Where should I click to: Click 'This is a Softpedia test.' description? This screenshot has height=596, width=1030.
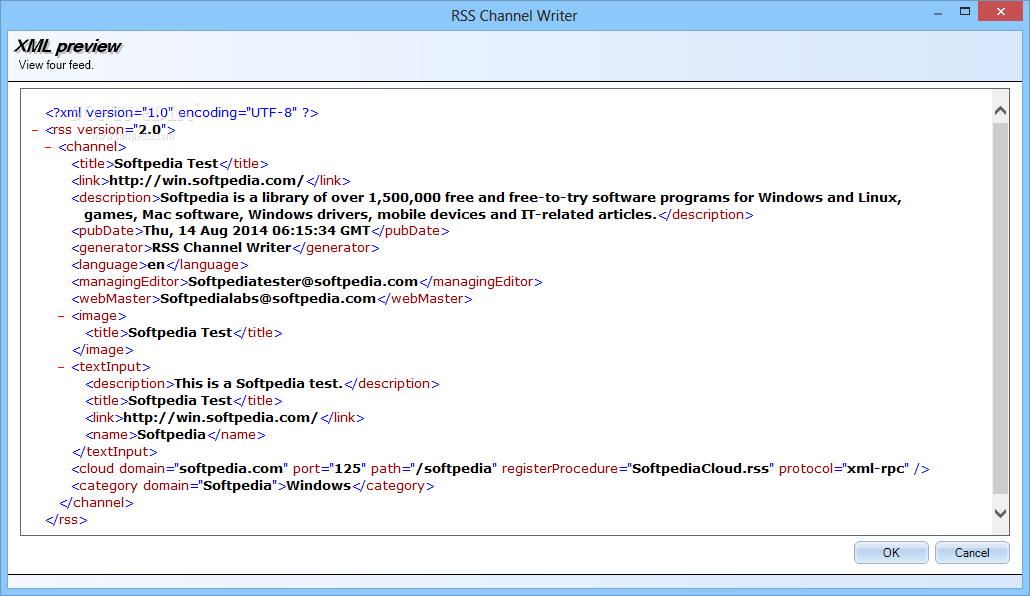[258, 384]
